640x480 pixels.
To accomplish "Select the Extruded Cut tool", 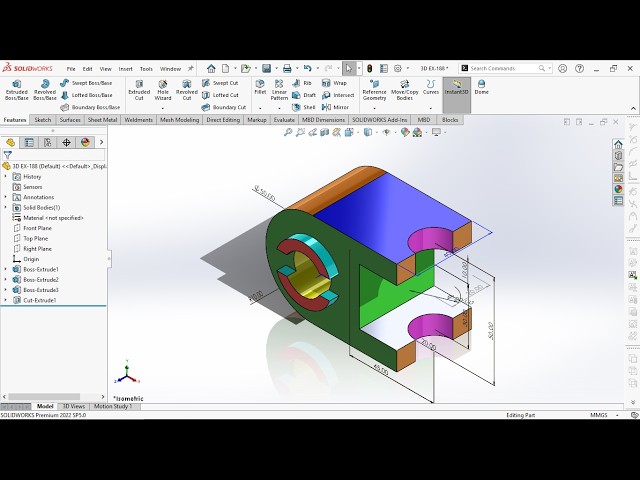I will [x=139, y=90].
